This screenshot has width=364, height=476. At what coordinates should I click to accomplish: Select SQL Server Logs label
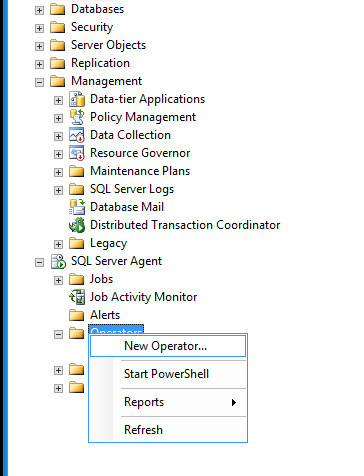tap(132, 189)
